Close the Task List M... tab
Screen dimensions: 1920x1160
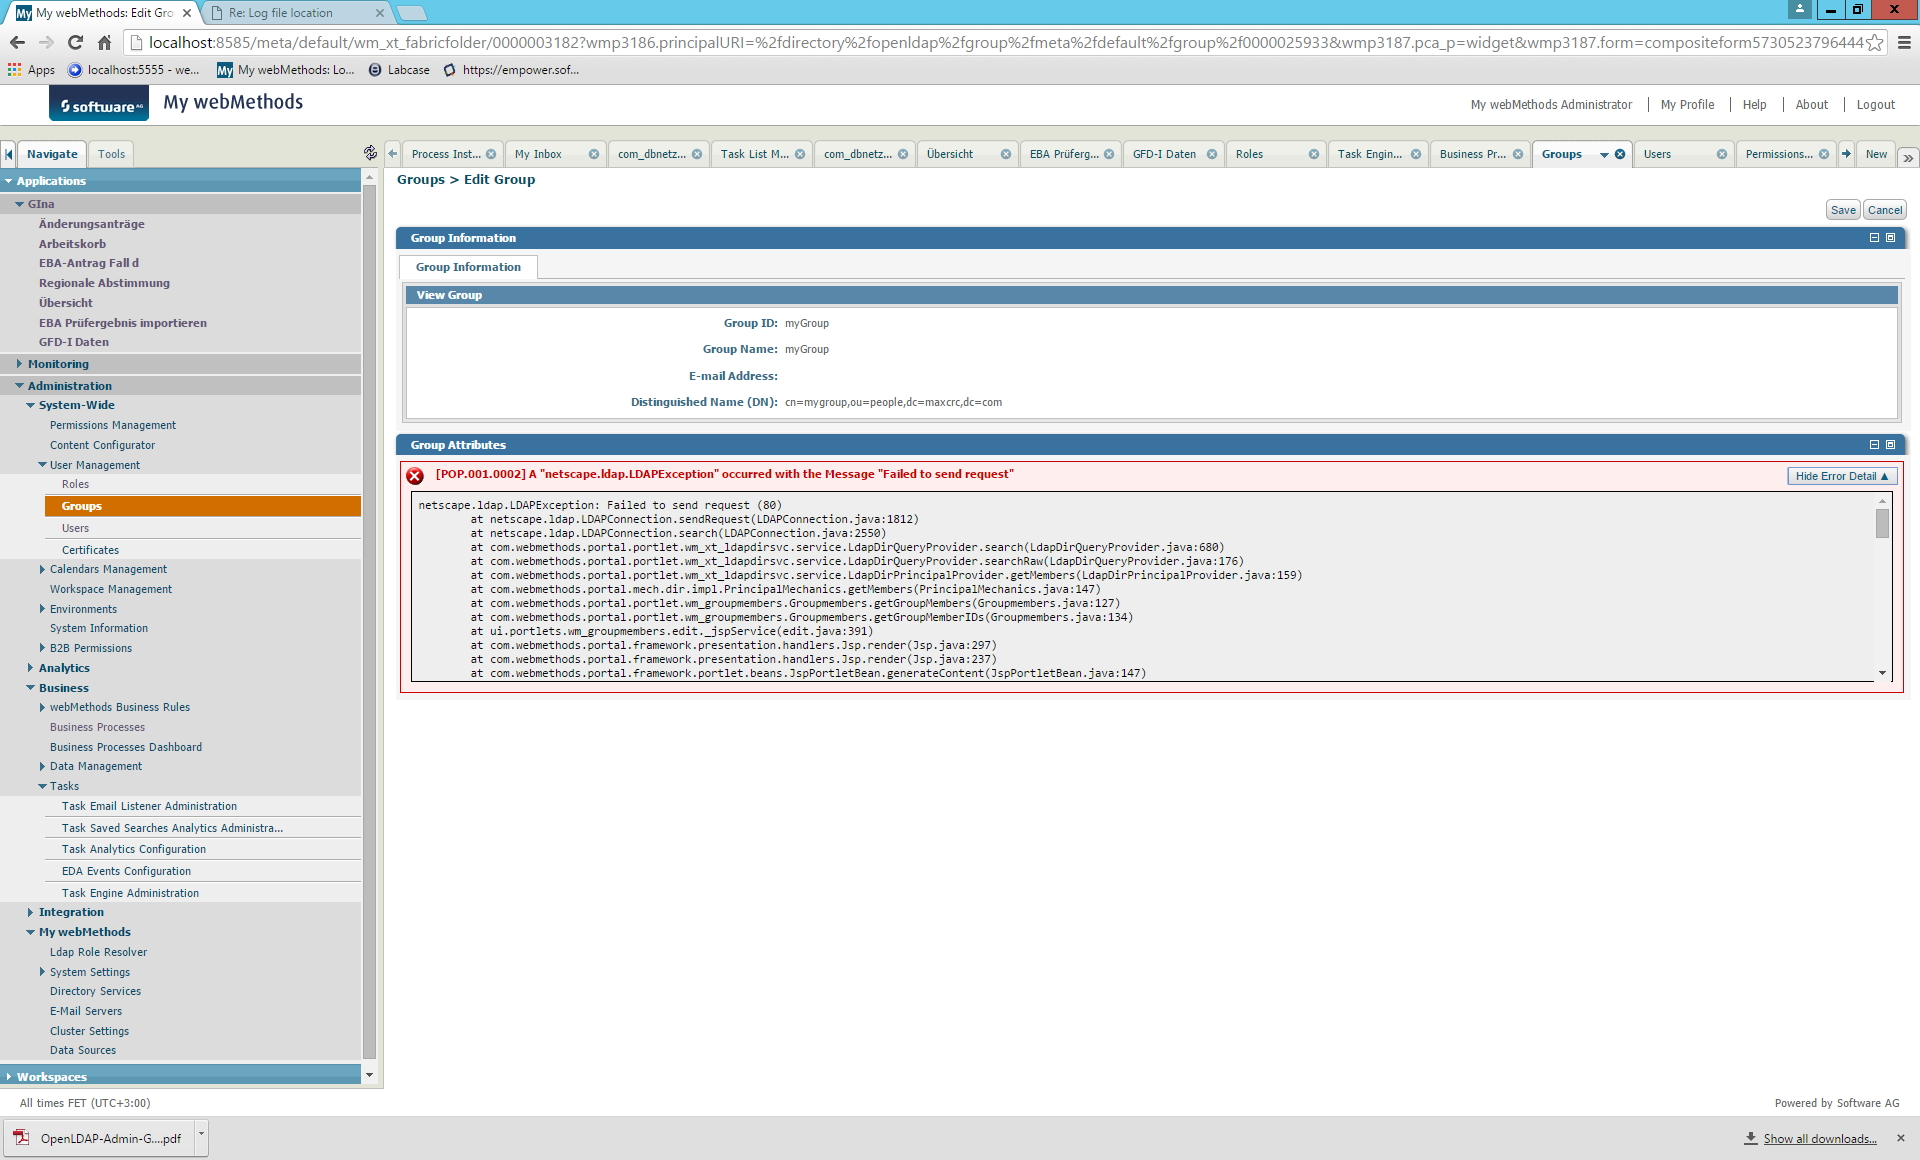[x=800, y=154]
